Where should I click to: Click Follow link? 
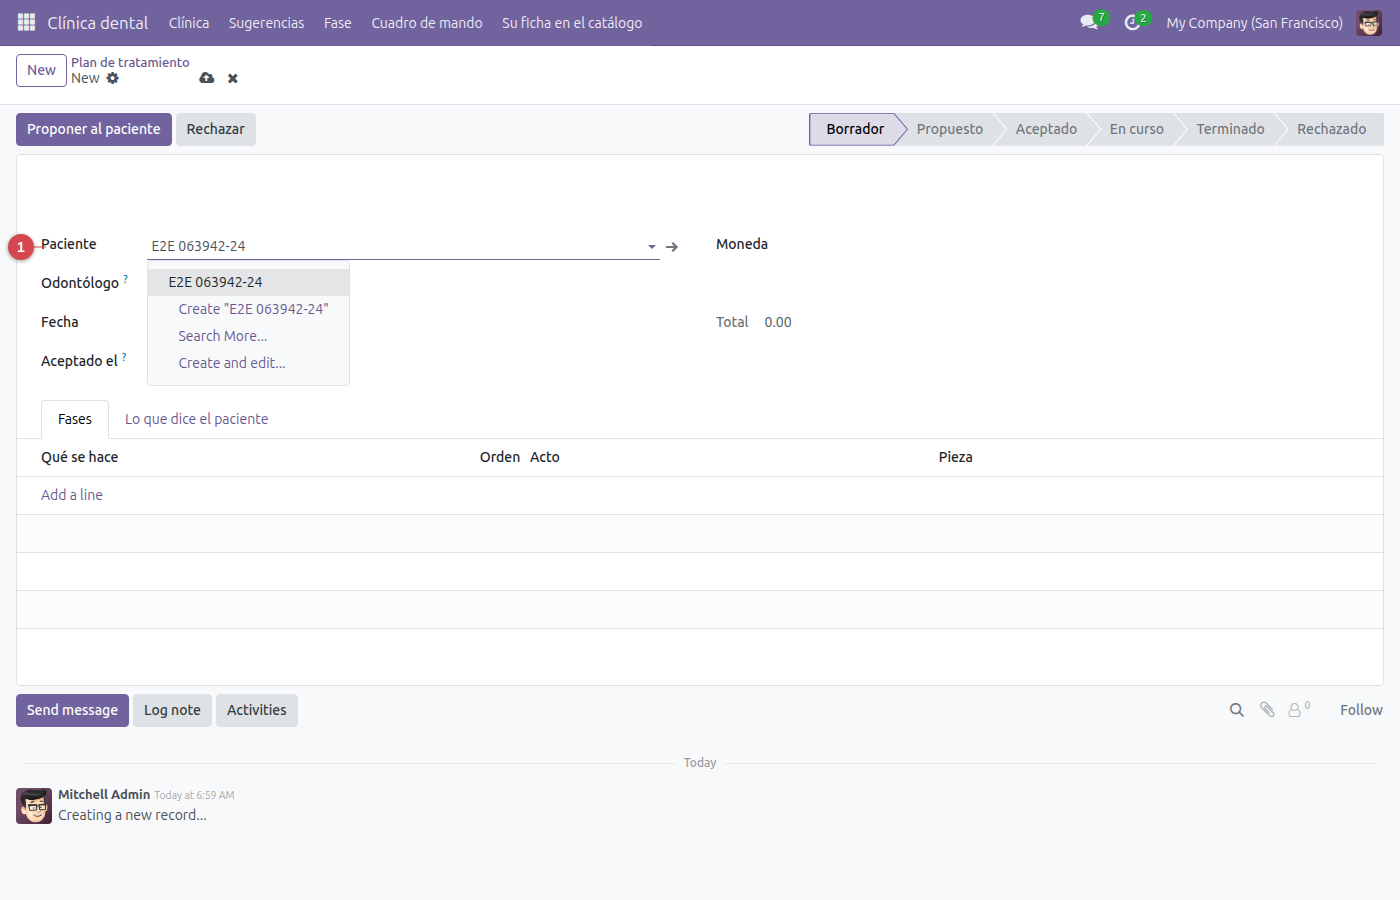click(1361, 710)
